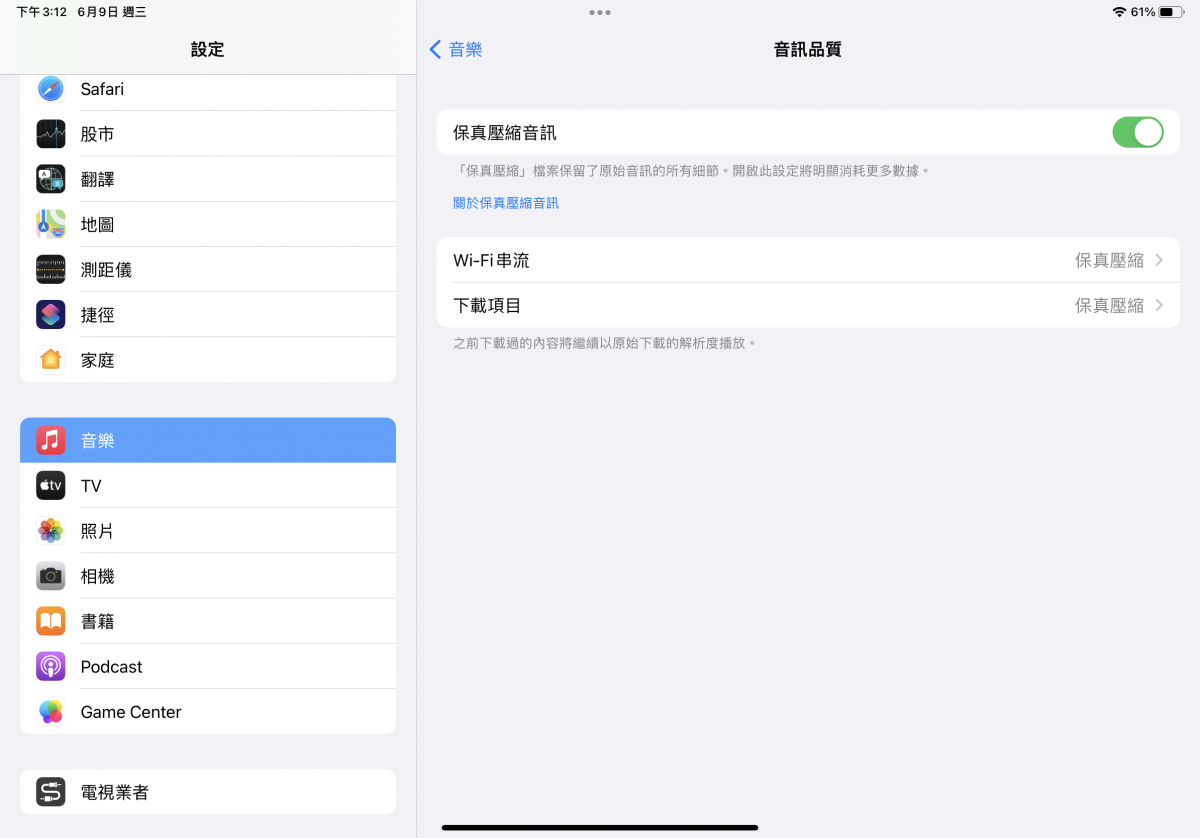This screenshot has height=838, width=1200.
Task: Select 下載項目 quality setting label
Action: [487, 305]
